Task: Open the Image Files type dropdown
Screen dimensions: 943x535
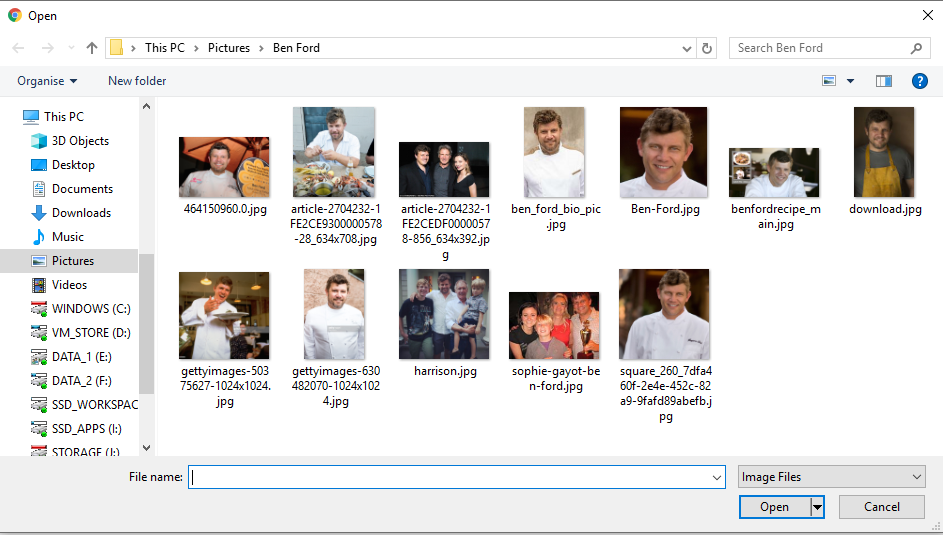Action: [831, 477]
